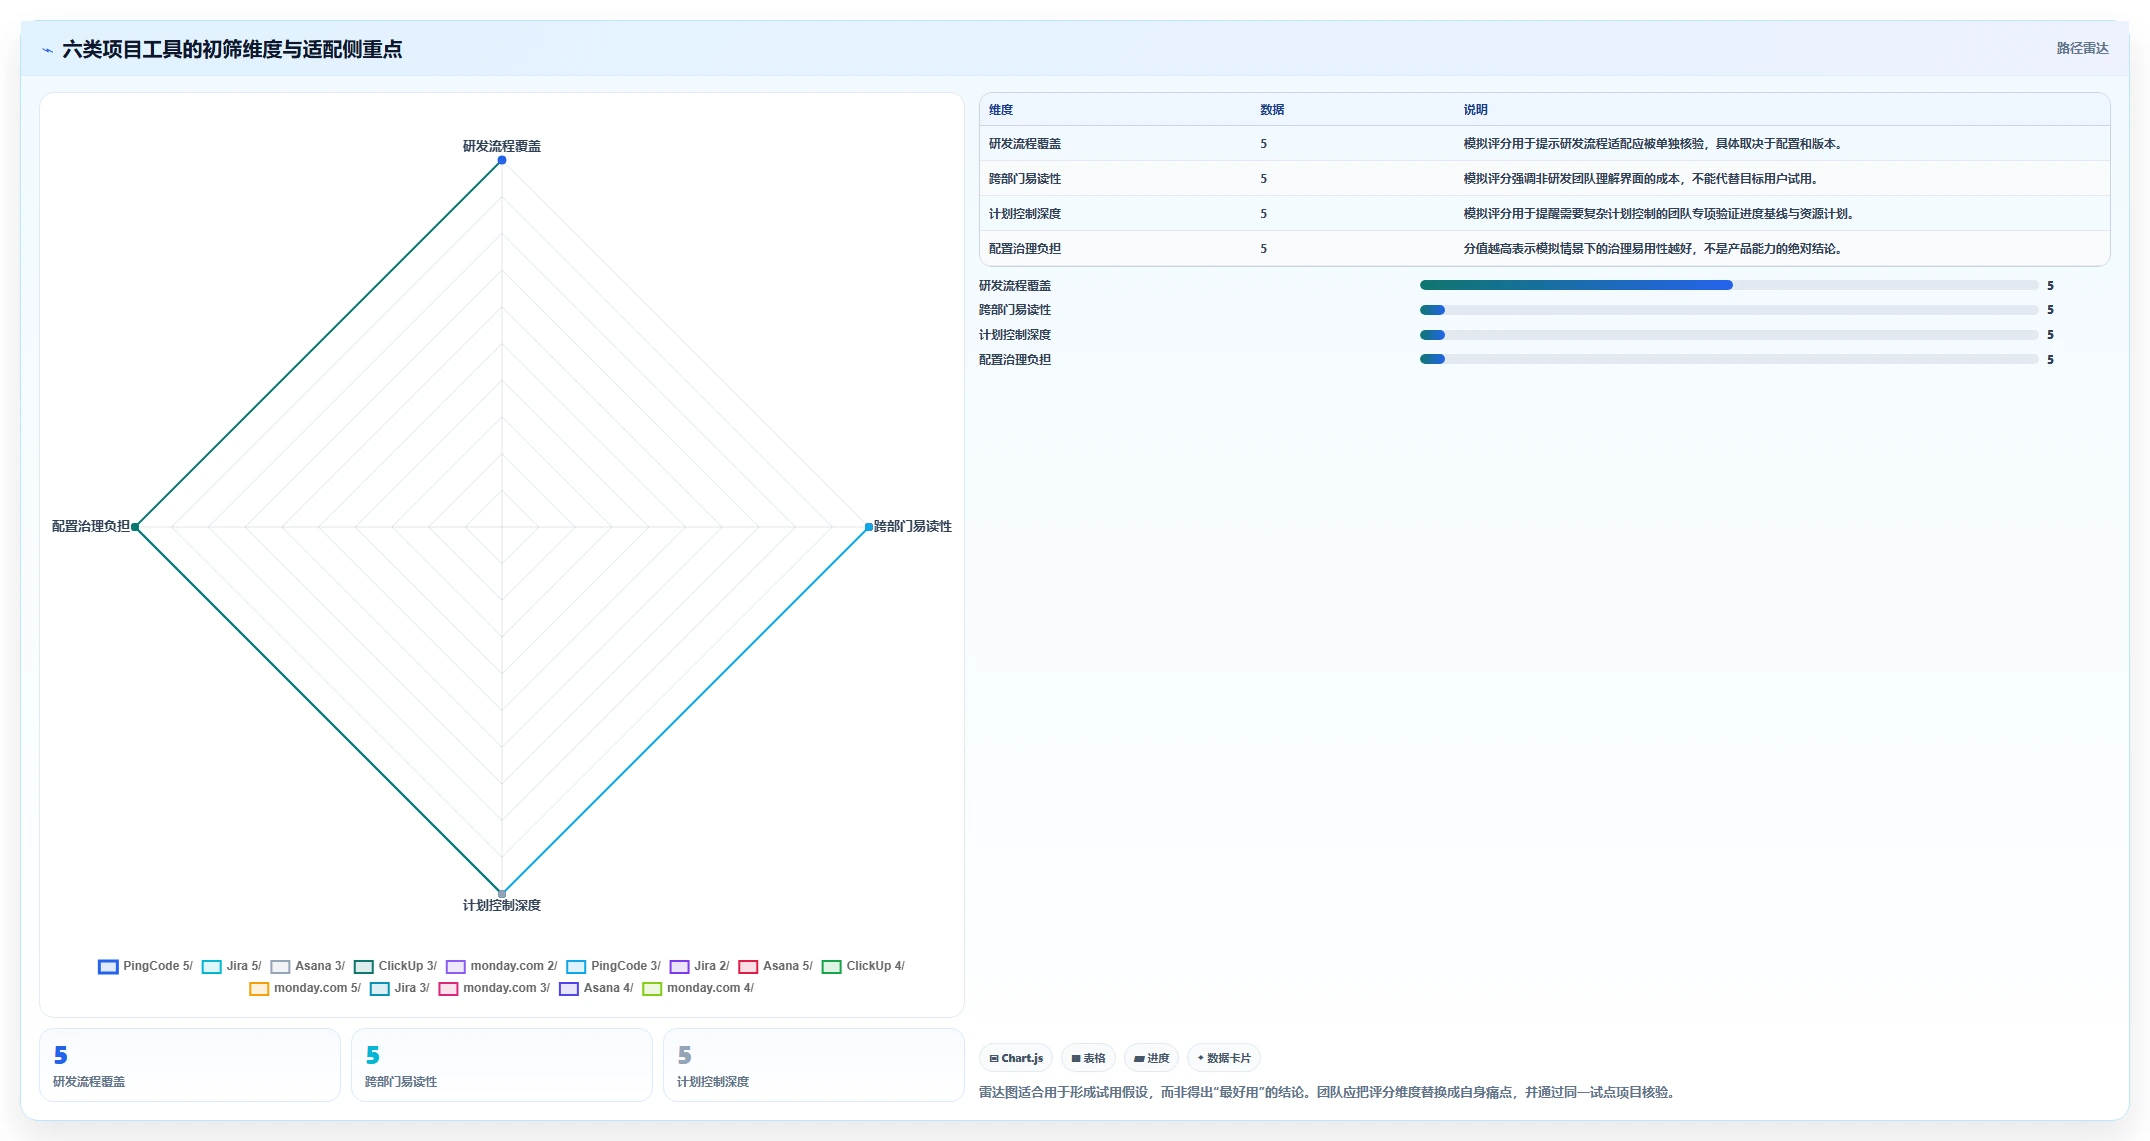Click the 数据卡片 tag pill

click(x=1224, y=1058)
